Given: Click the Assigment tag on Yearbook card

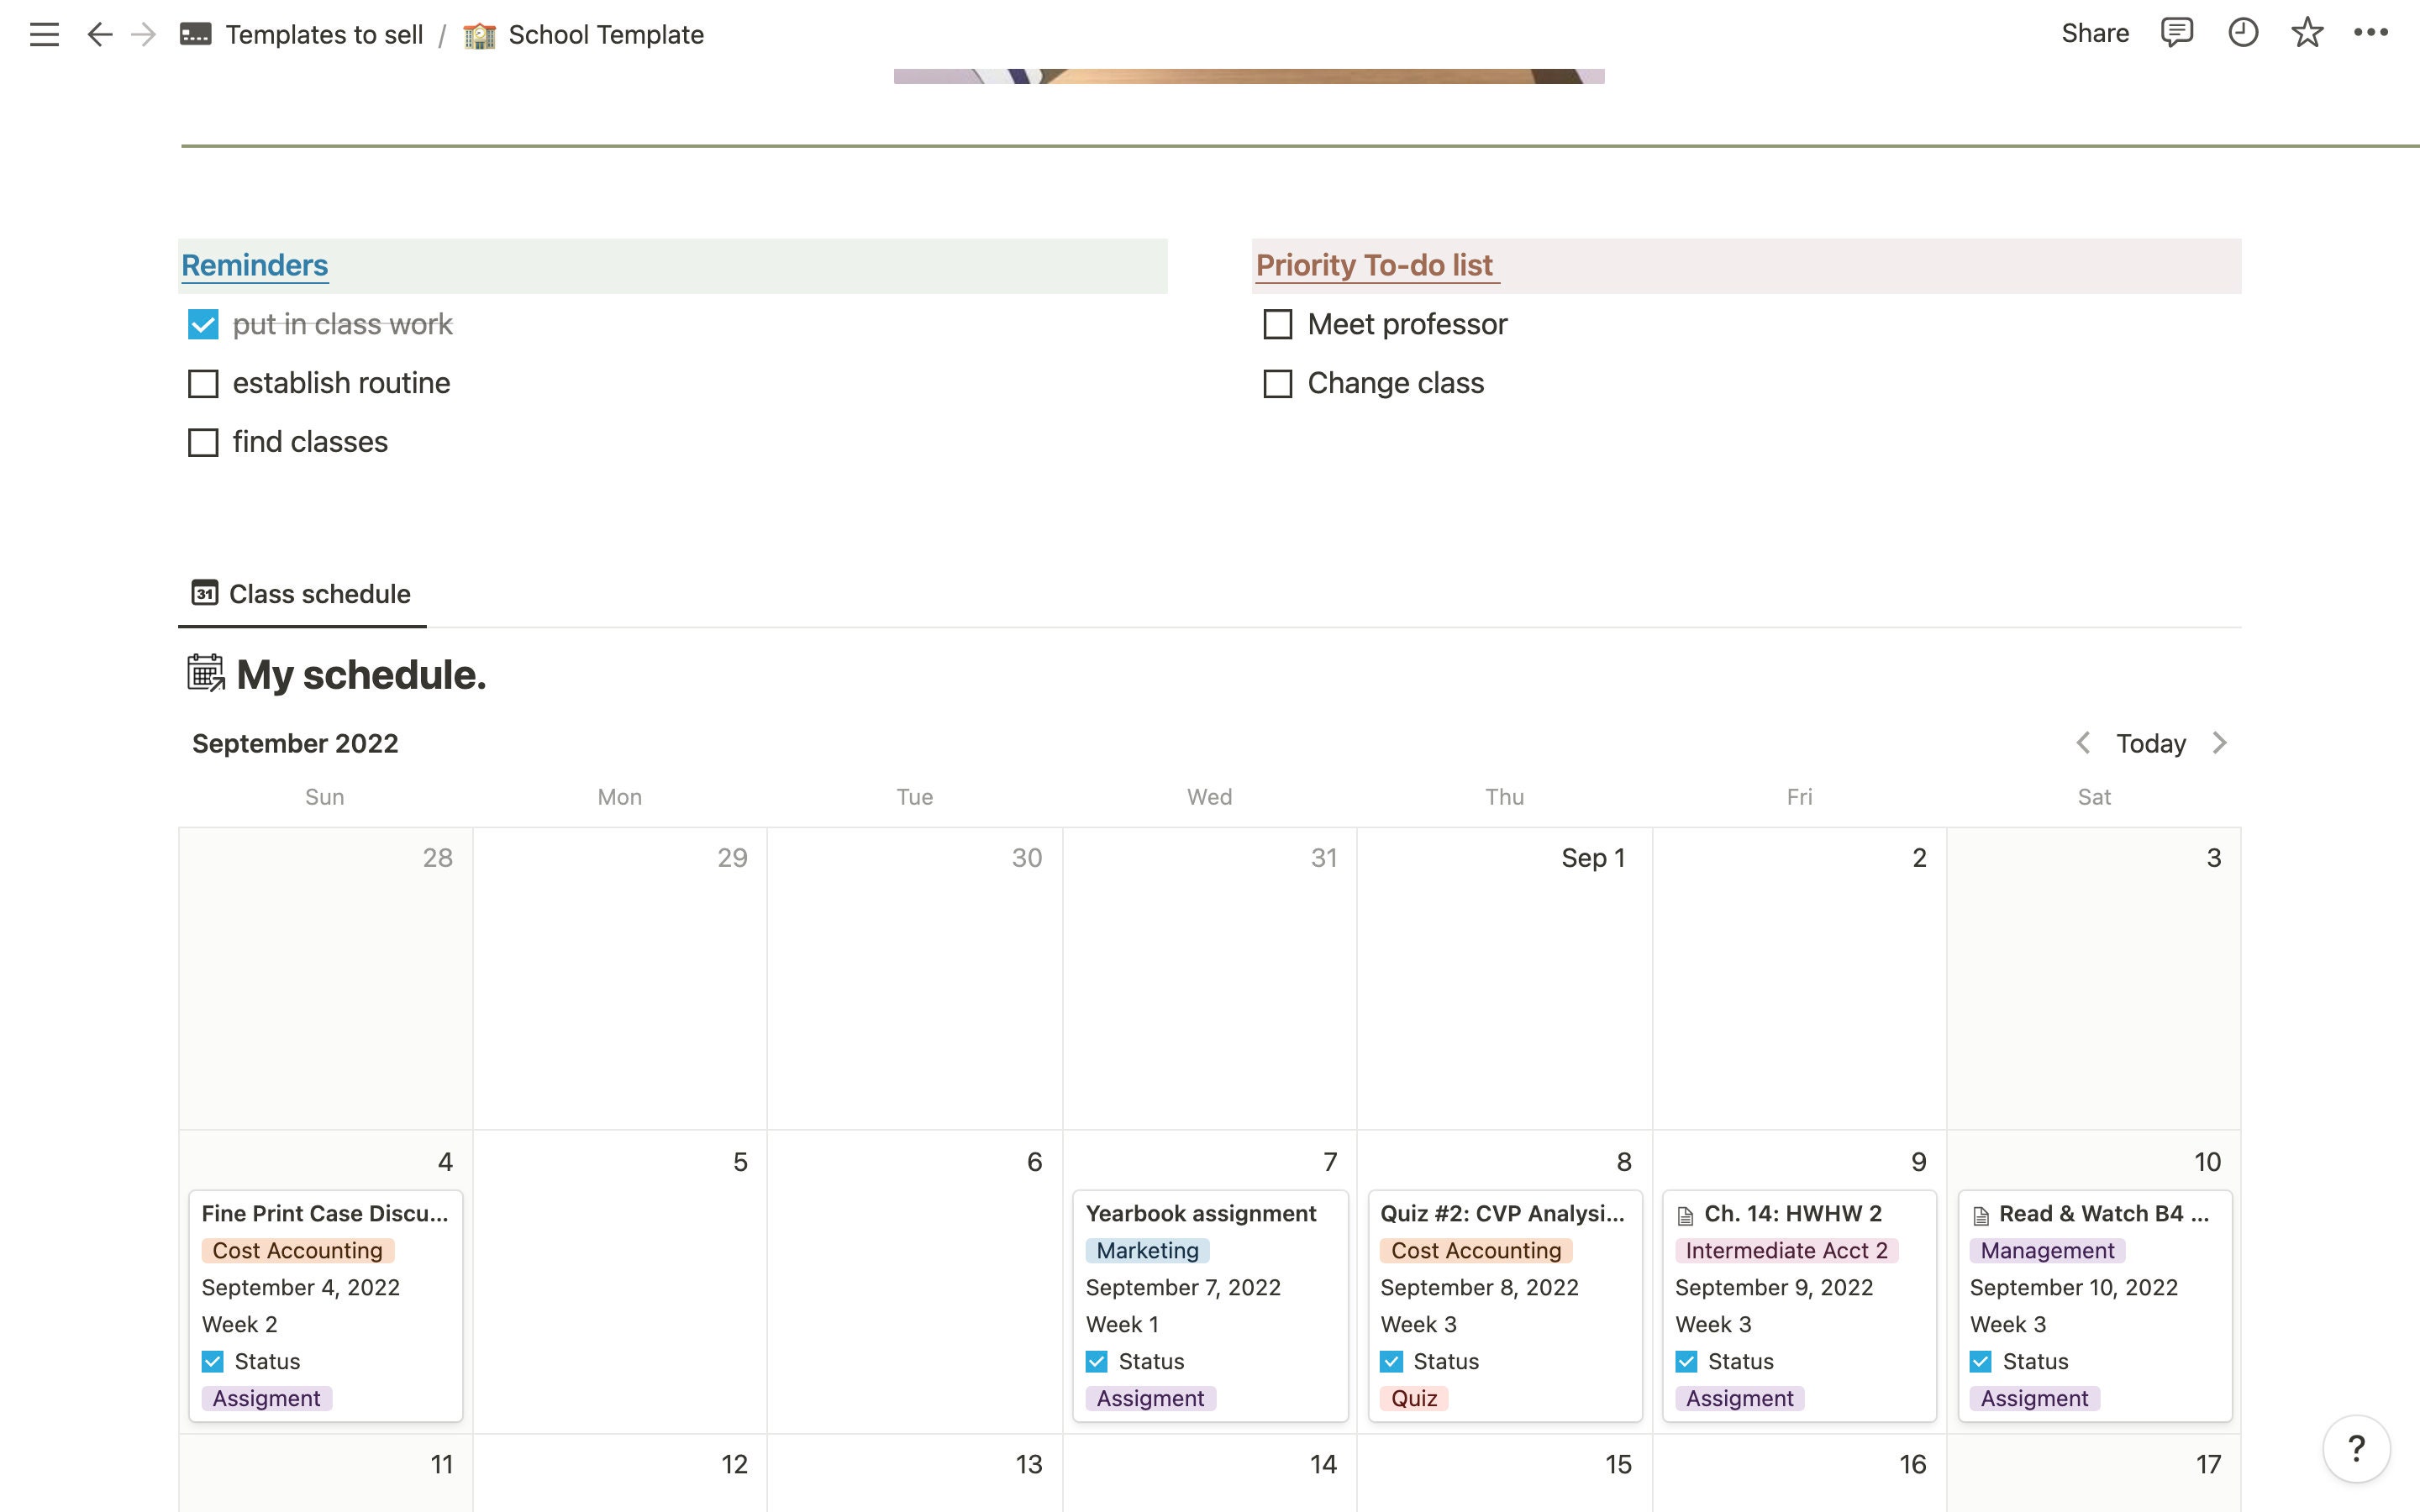Looking at the screenshot, I should pyautogui.click(x=1150, y=1399).
